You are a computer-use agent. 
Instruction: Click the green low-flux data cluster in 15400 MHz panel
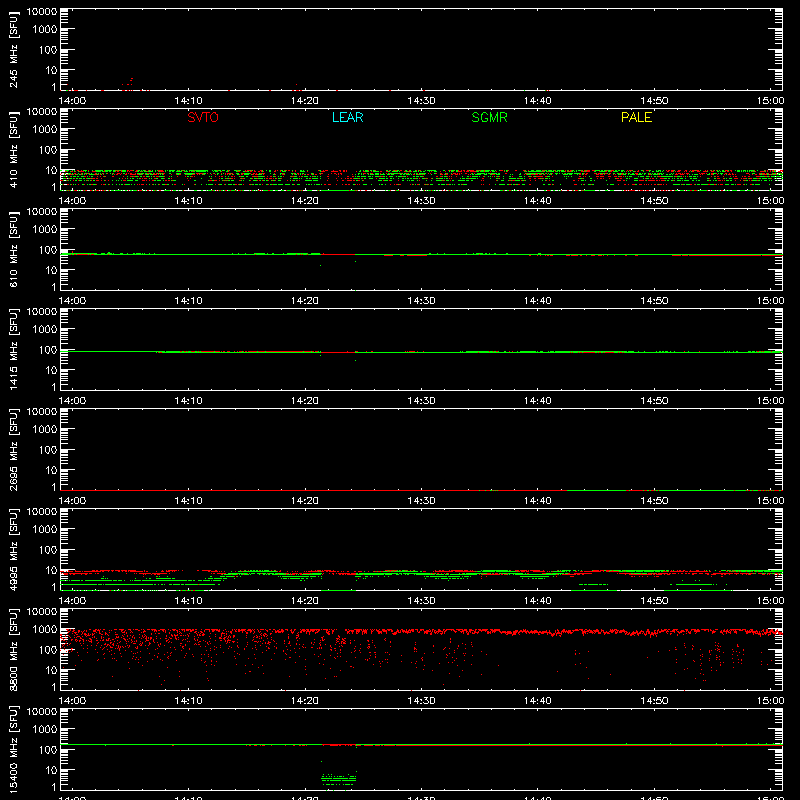[x=339, y=779]
